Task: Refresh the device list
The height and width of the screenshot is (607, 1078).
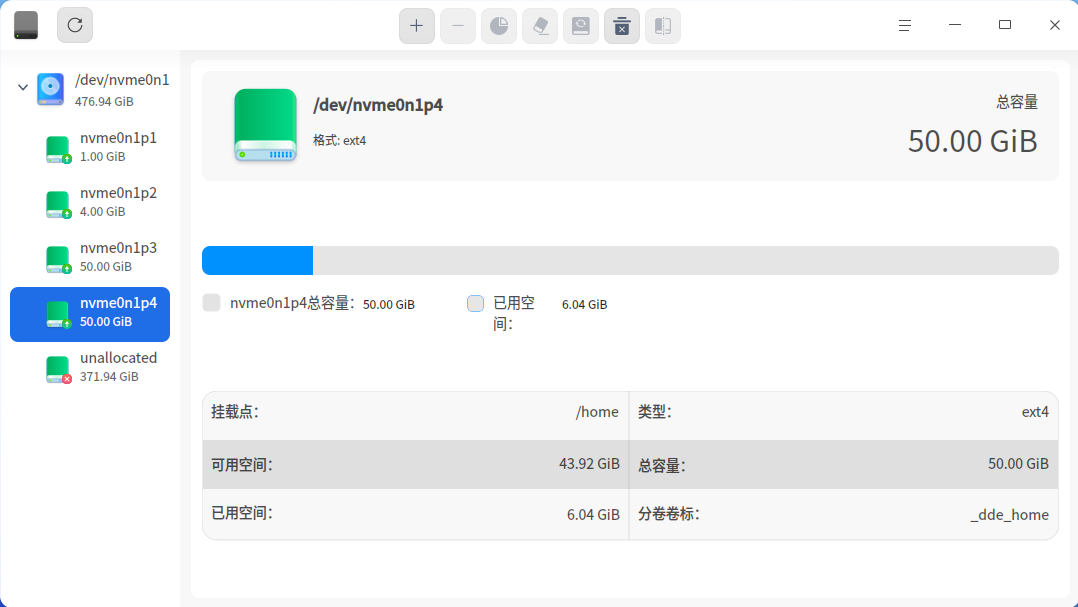Action: (75, 25)
